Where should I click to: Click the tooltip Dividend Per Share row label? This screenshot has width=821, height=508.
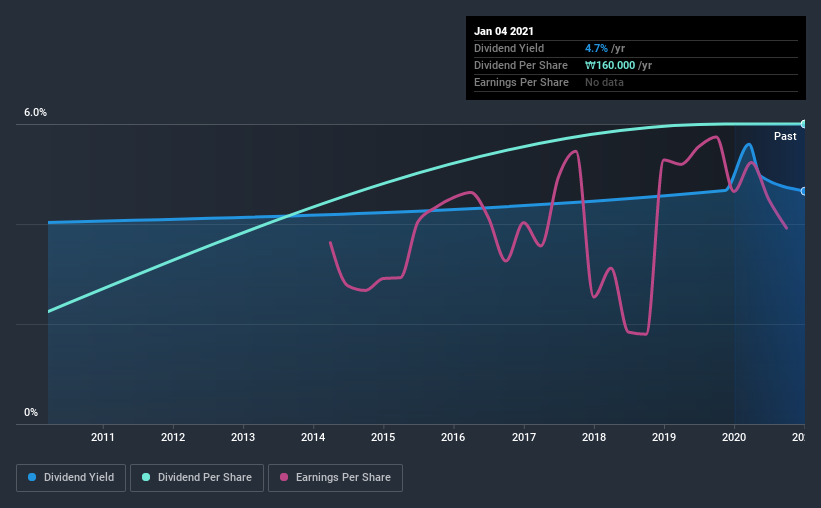[x=520, y=65]
